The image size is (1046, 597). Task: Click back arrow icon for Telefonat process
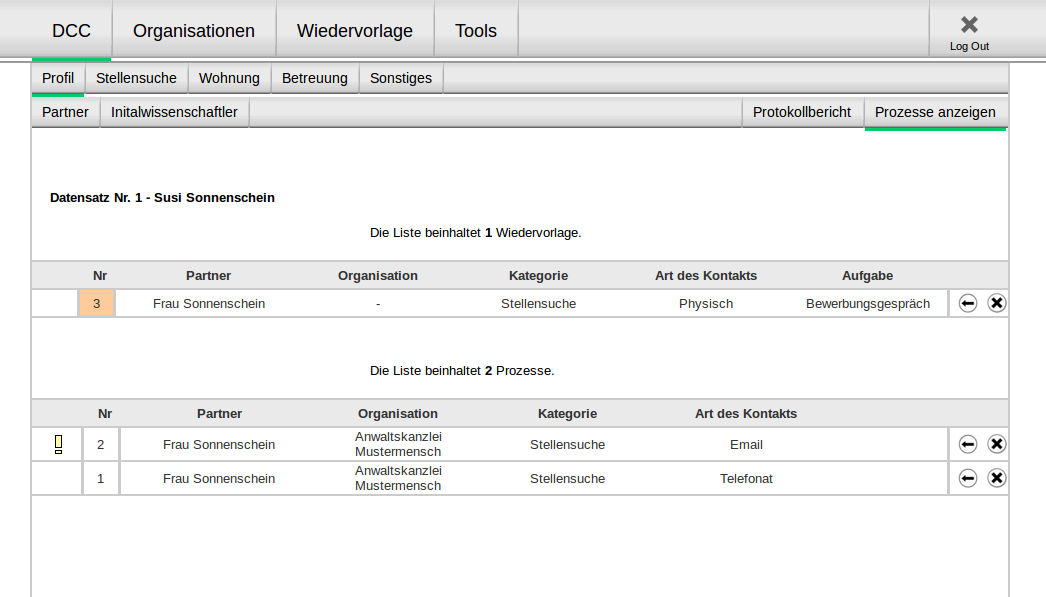click(x=968, y=478)
